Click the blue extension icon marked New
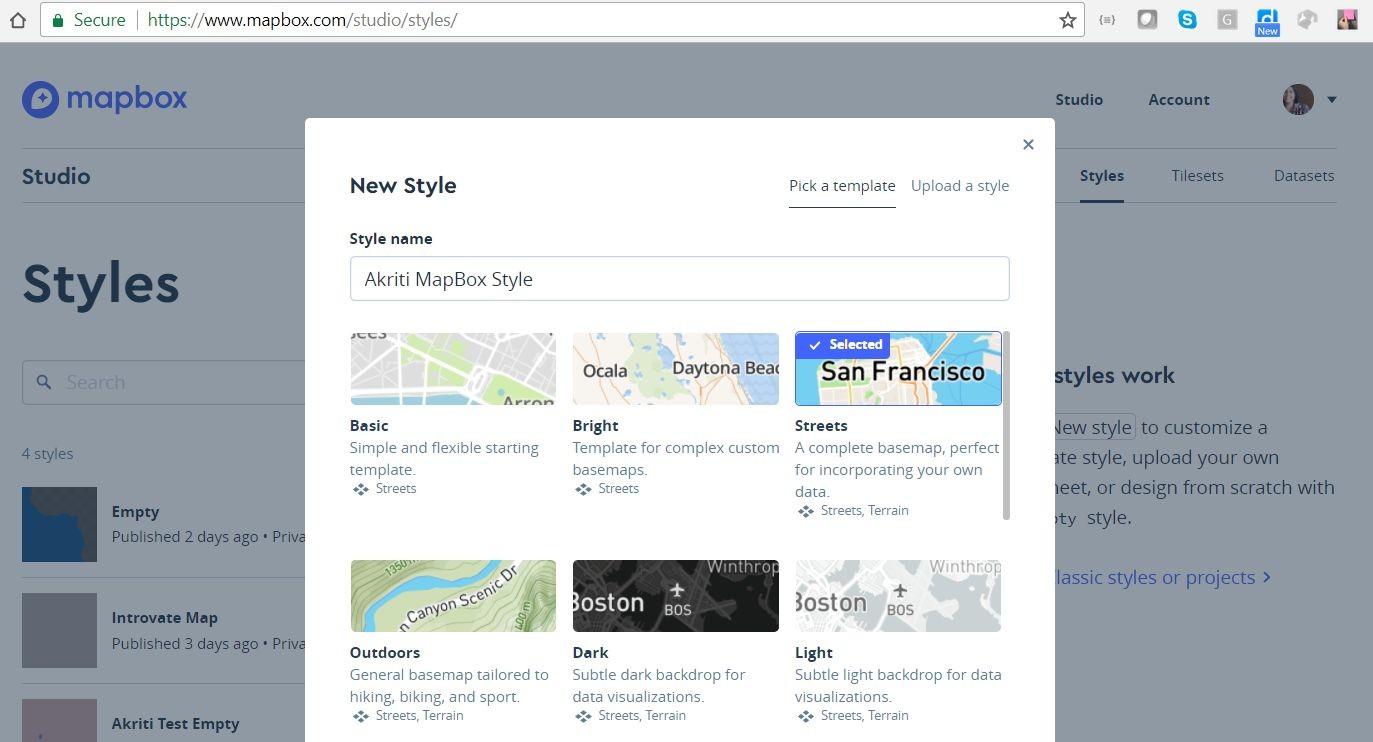This screenshot has width=1373, height=742. pyautogui.click(x=1267, y=22)
